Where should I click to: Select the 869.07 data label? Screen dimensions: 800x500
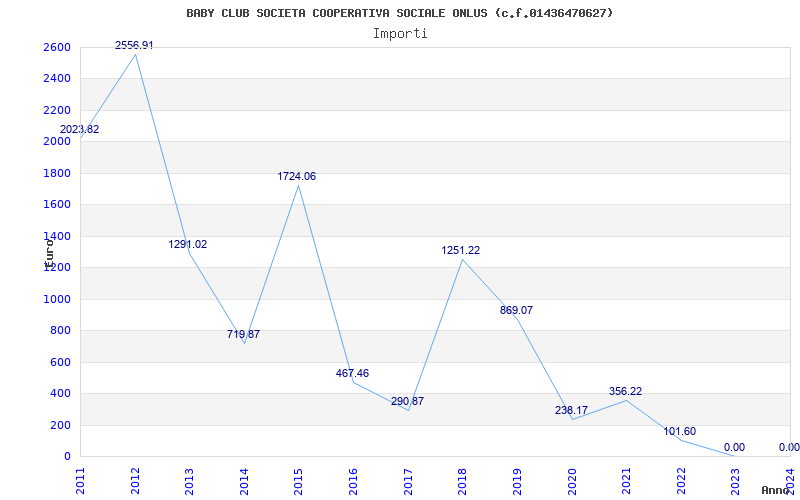coord(516,310)
